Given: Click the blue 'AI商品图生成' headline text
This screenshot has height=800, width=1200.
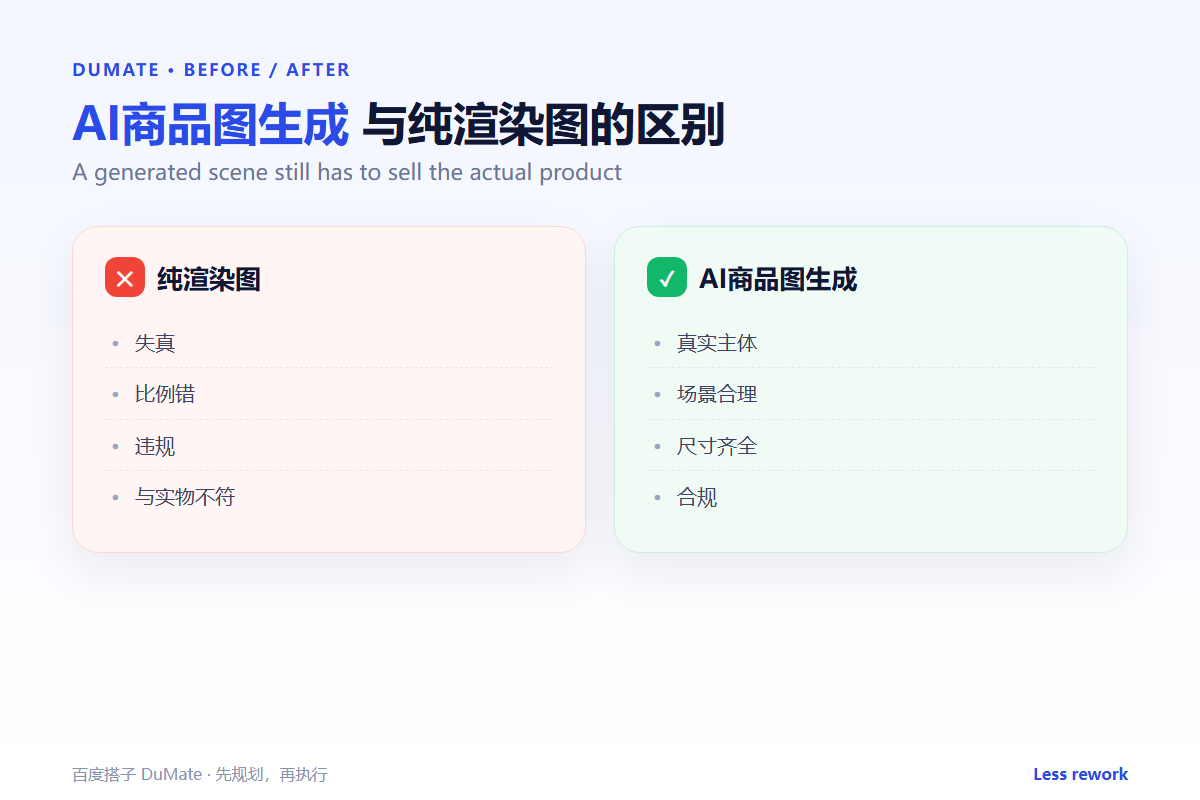Looking at the screenshot, I should tap(211, 125).
